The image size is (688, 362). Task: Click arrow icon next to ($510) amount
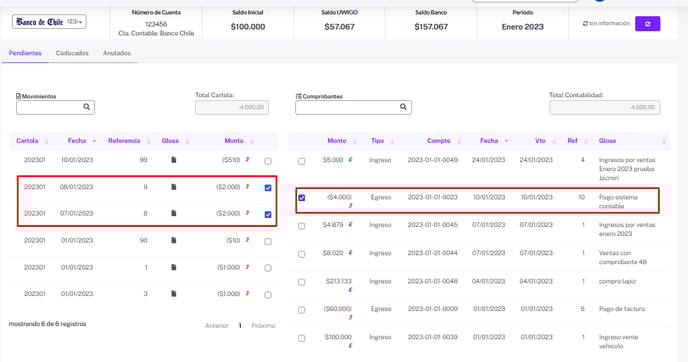[247, 160]
